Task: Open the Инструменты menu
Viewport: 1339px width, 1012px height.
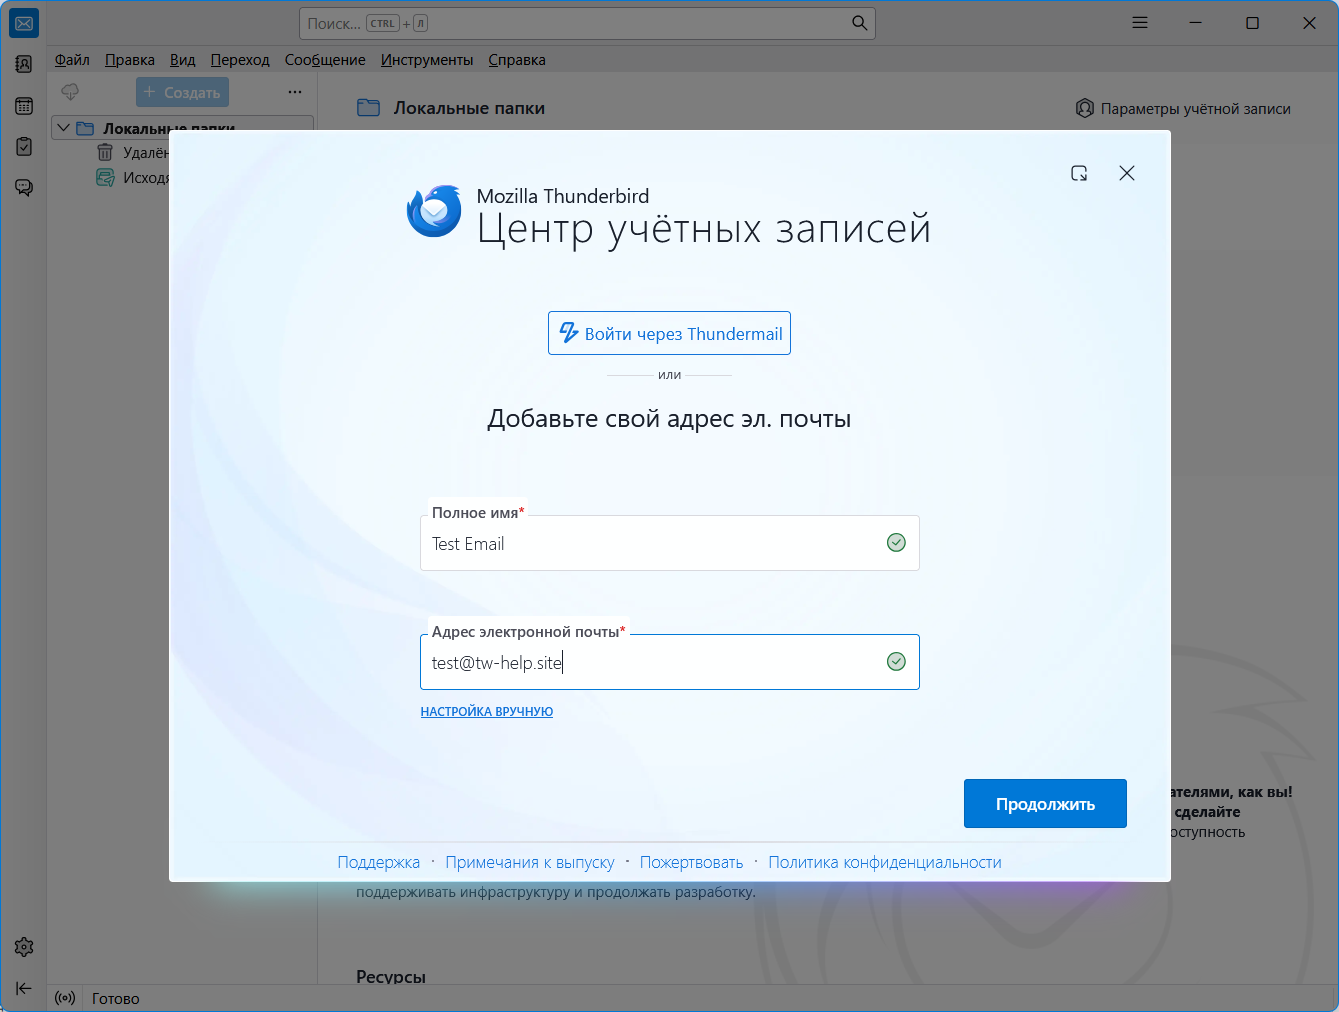Action: point(427,60)
